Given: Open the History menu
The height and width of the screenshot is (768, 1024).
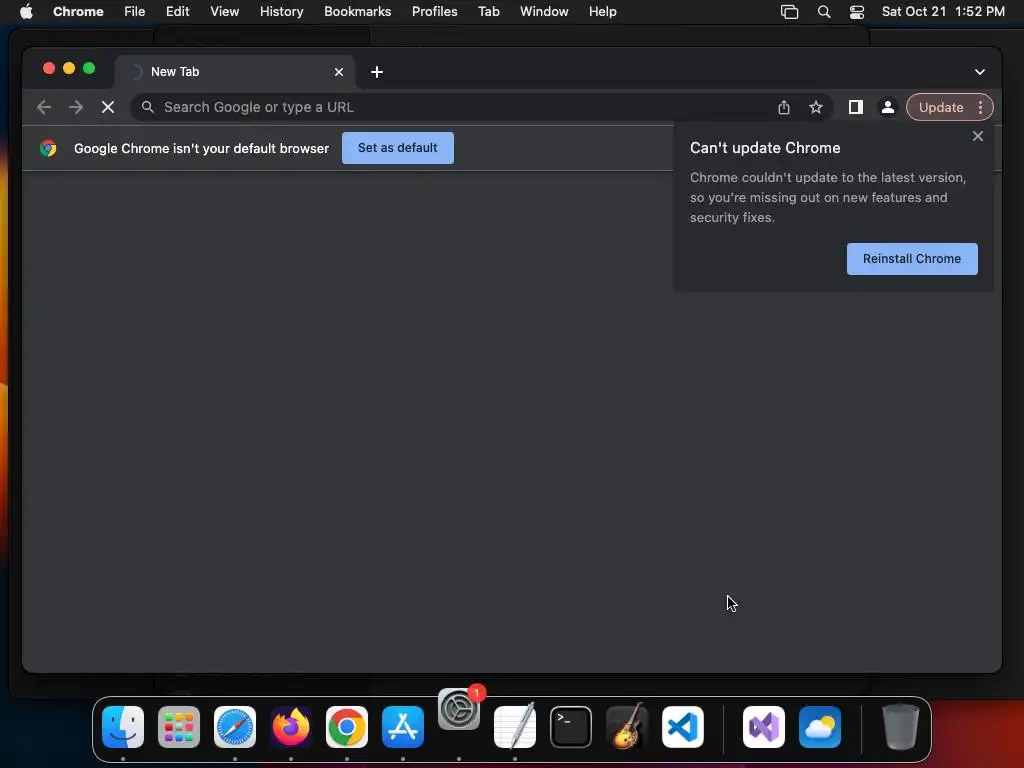Looking at the screenshot, I should pyautogui.click(x=281, y=12).
